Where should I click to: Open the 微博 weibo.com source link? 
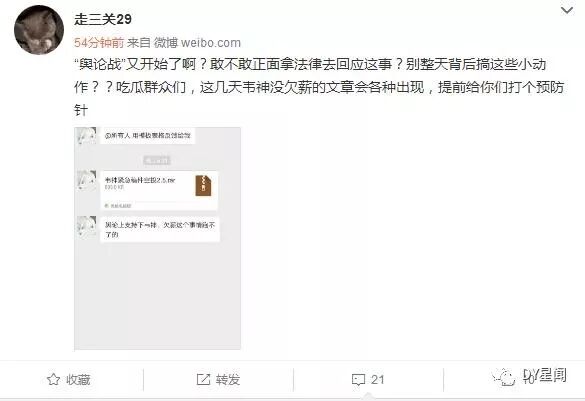[197, 43]
